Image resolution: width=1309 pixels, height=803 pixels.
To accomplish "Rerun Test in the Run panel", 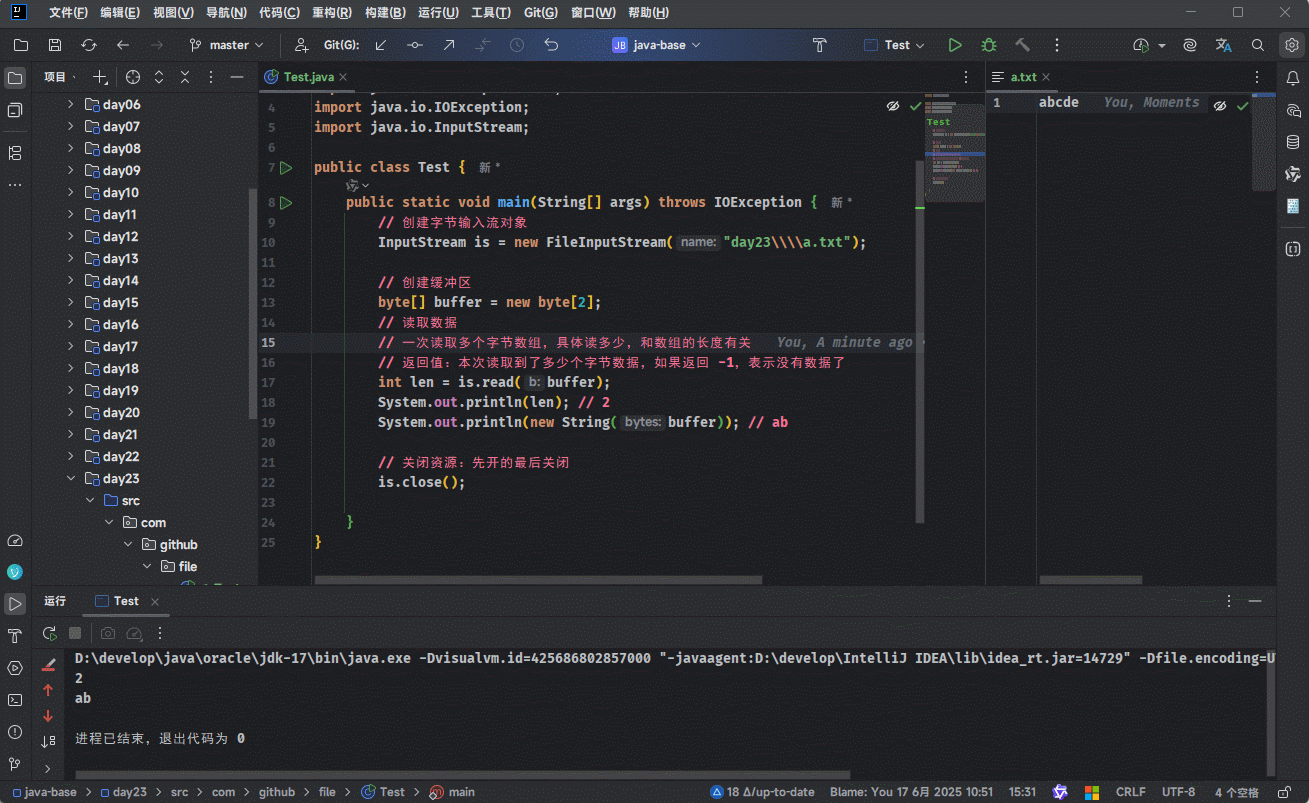I will tap(49, 633).
